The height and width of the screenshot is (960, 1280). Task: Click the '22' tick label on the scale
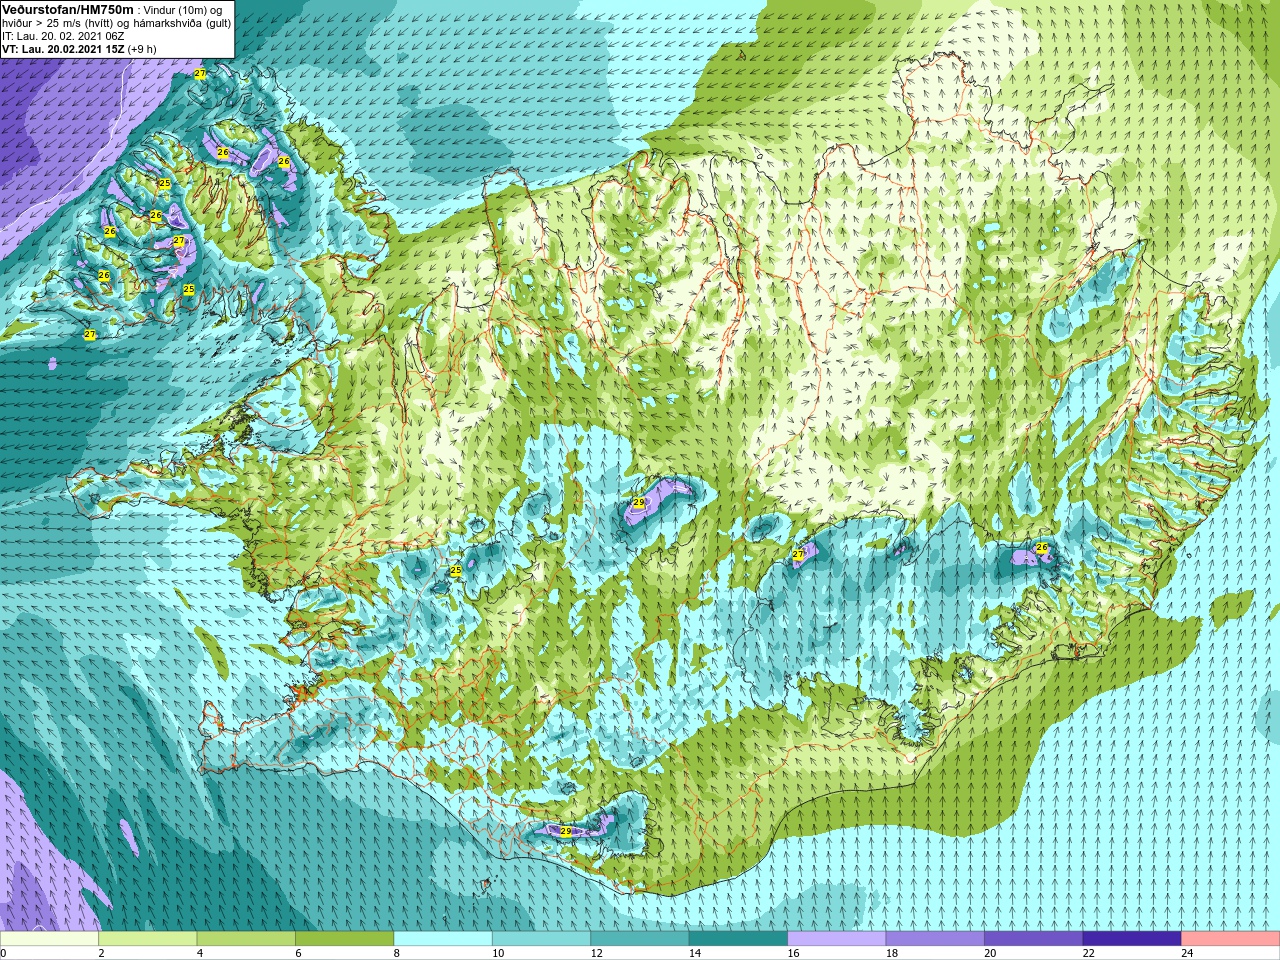click(1088, 953)
